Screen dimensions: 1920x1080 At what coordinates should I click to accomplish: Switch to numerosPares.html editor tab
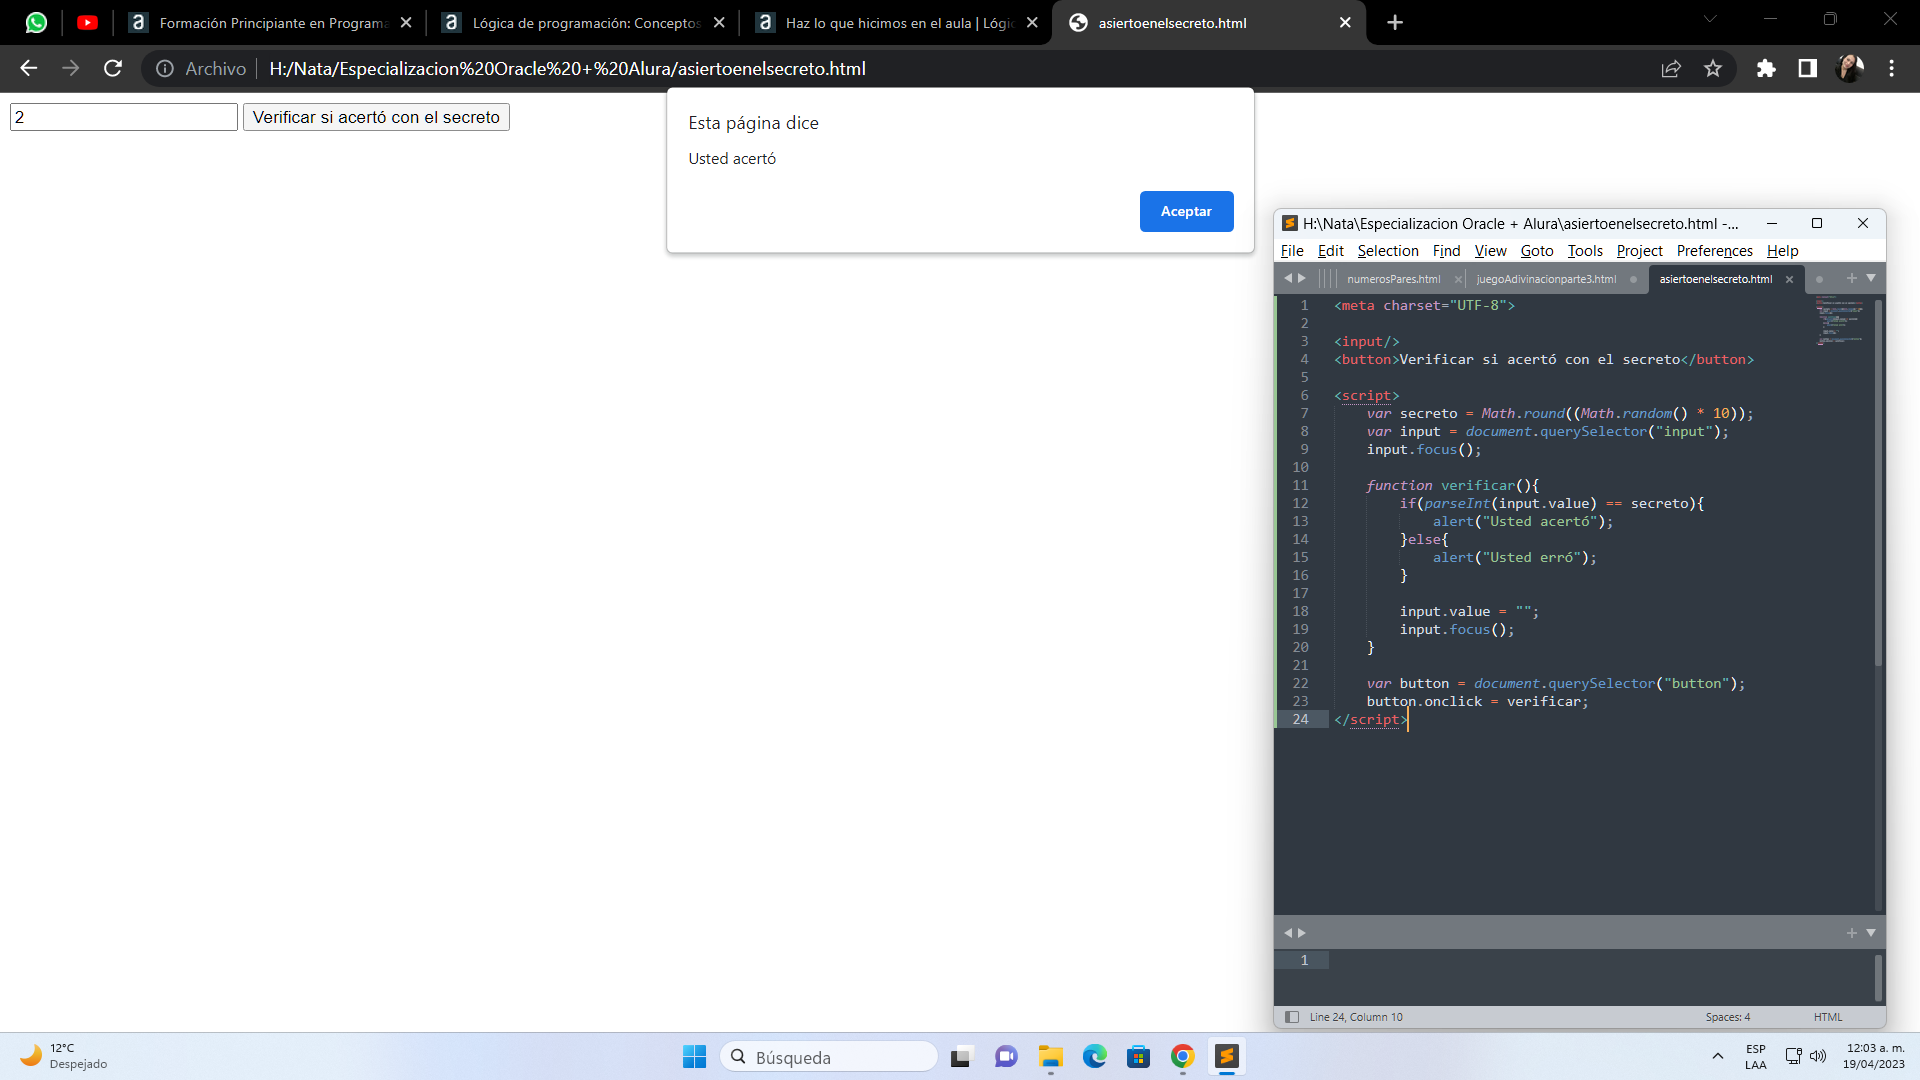click(x=1393, y=279)
